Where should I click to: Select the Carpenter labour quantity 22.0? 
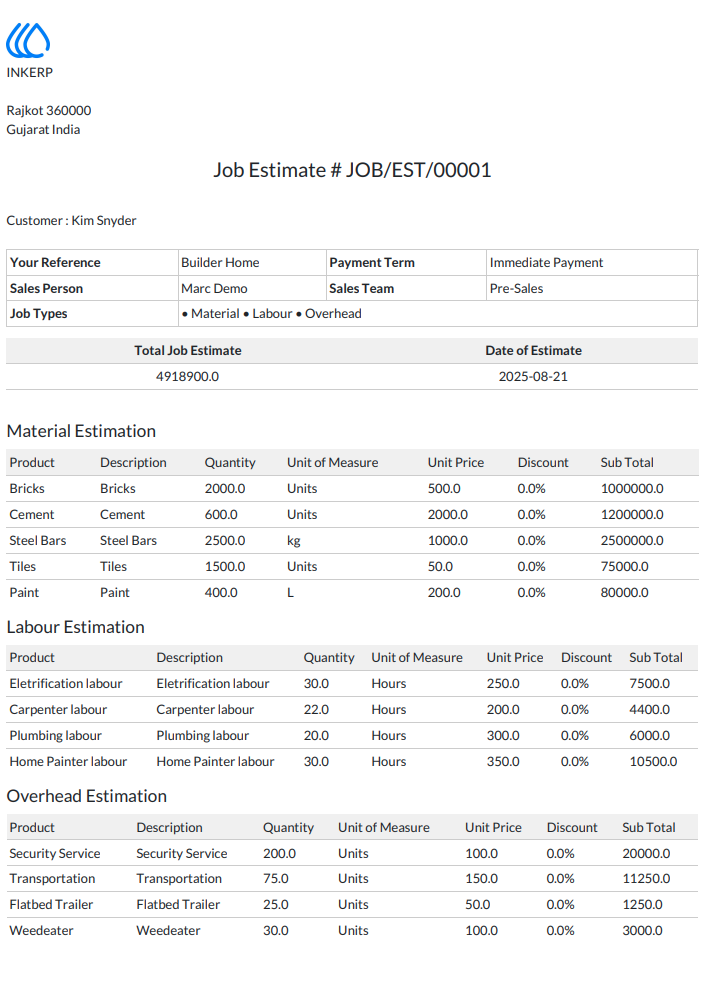pos(316,710)
